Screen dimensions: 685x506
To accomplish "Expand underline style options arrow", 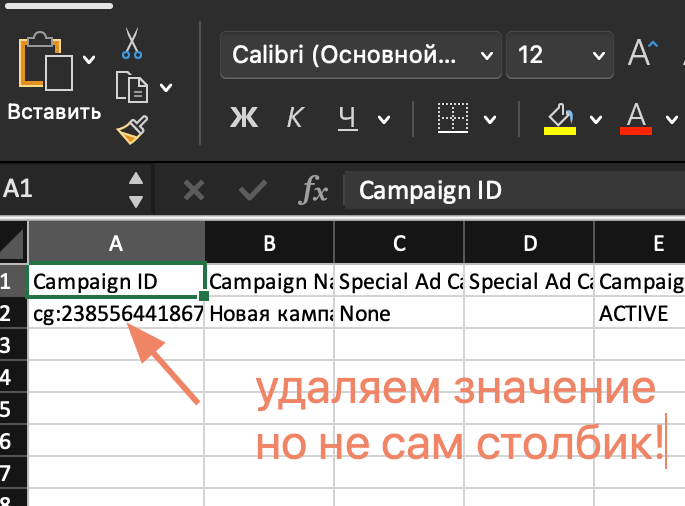I will [384, 119].
